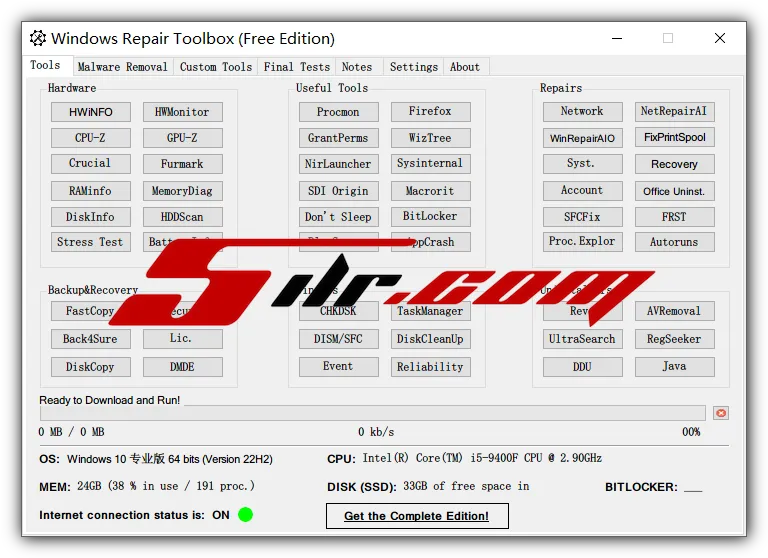768x558 pixels.
Task: Launch WizTree from Useful Tools
Action: [x=430, y=138]
